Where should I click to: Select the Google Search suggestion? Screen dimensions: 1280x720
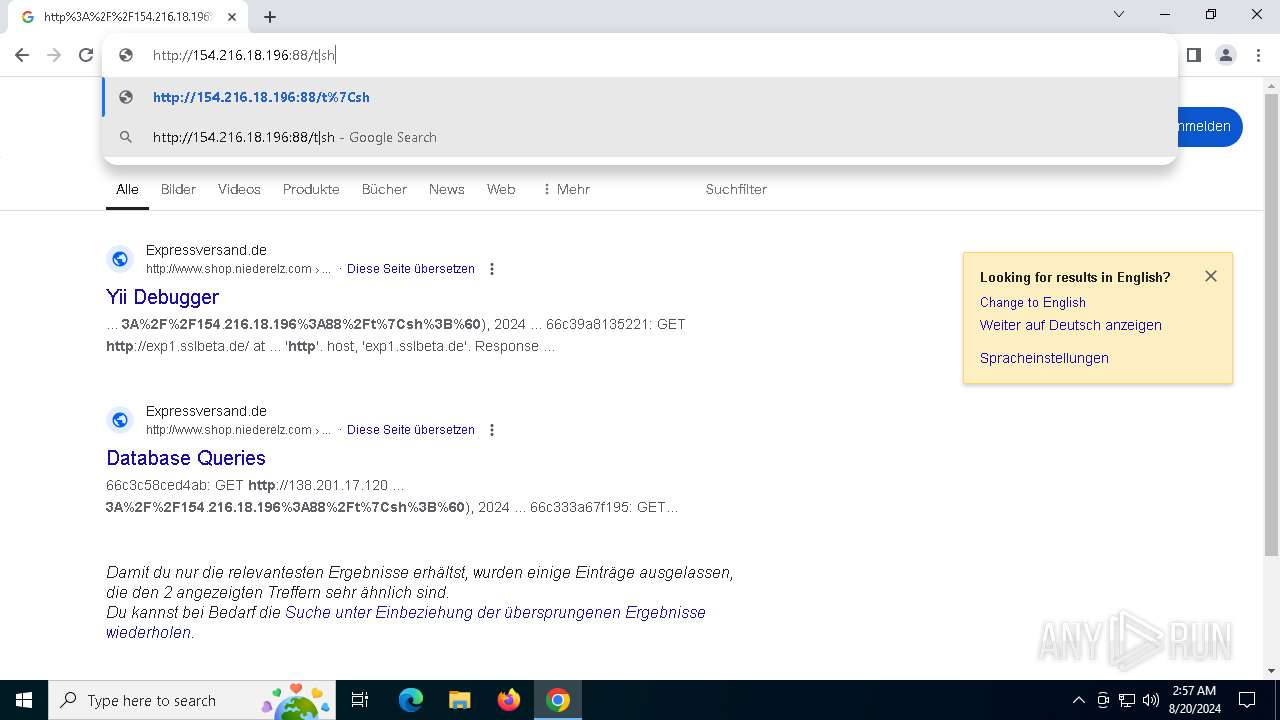(x=640, y=137)
